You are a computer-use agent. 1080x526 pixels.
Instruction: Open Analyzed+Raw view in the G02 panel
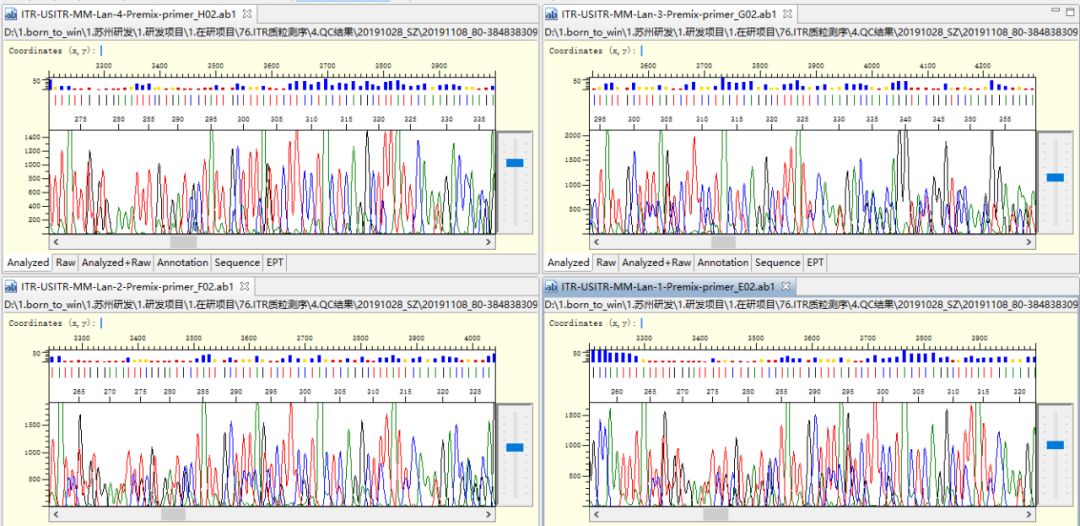click(656, 263)
